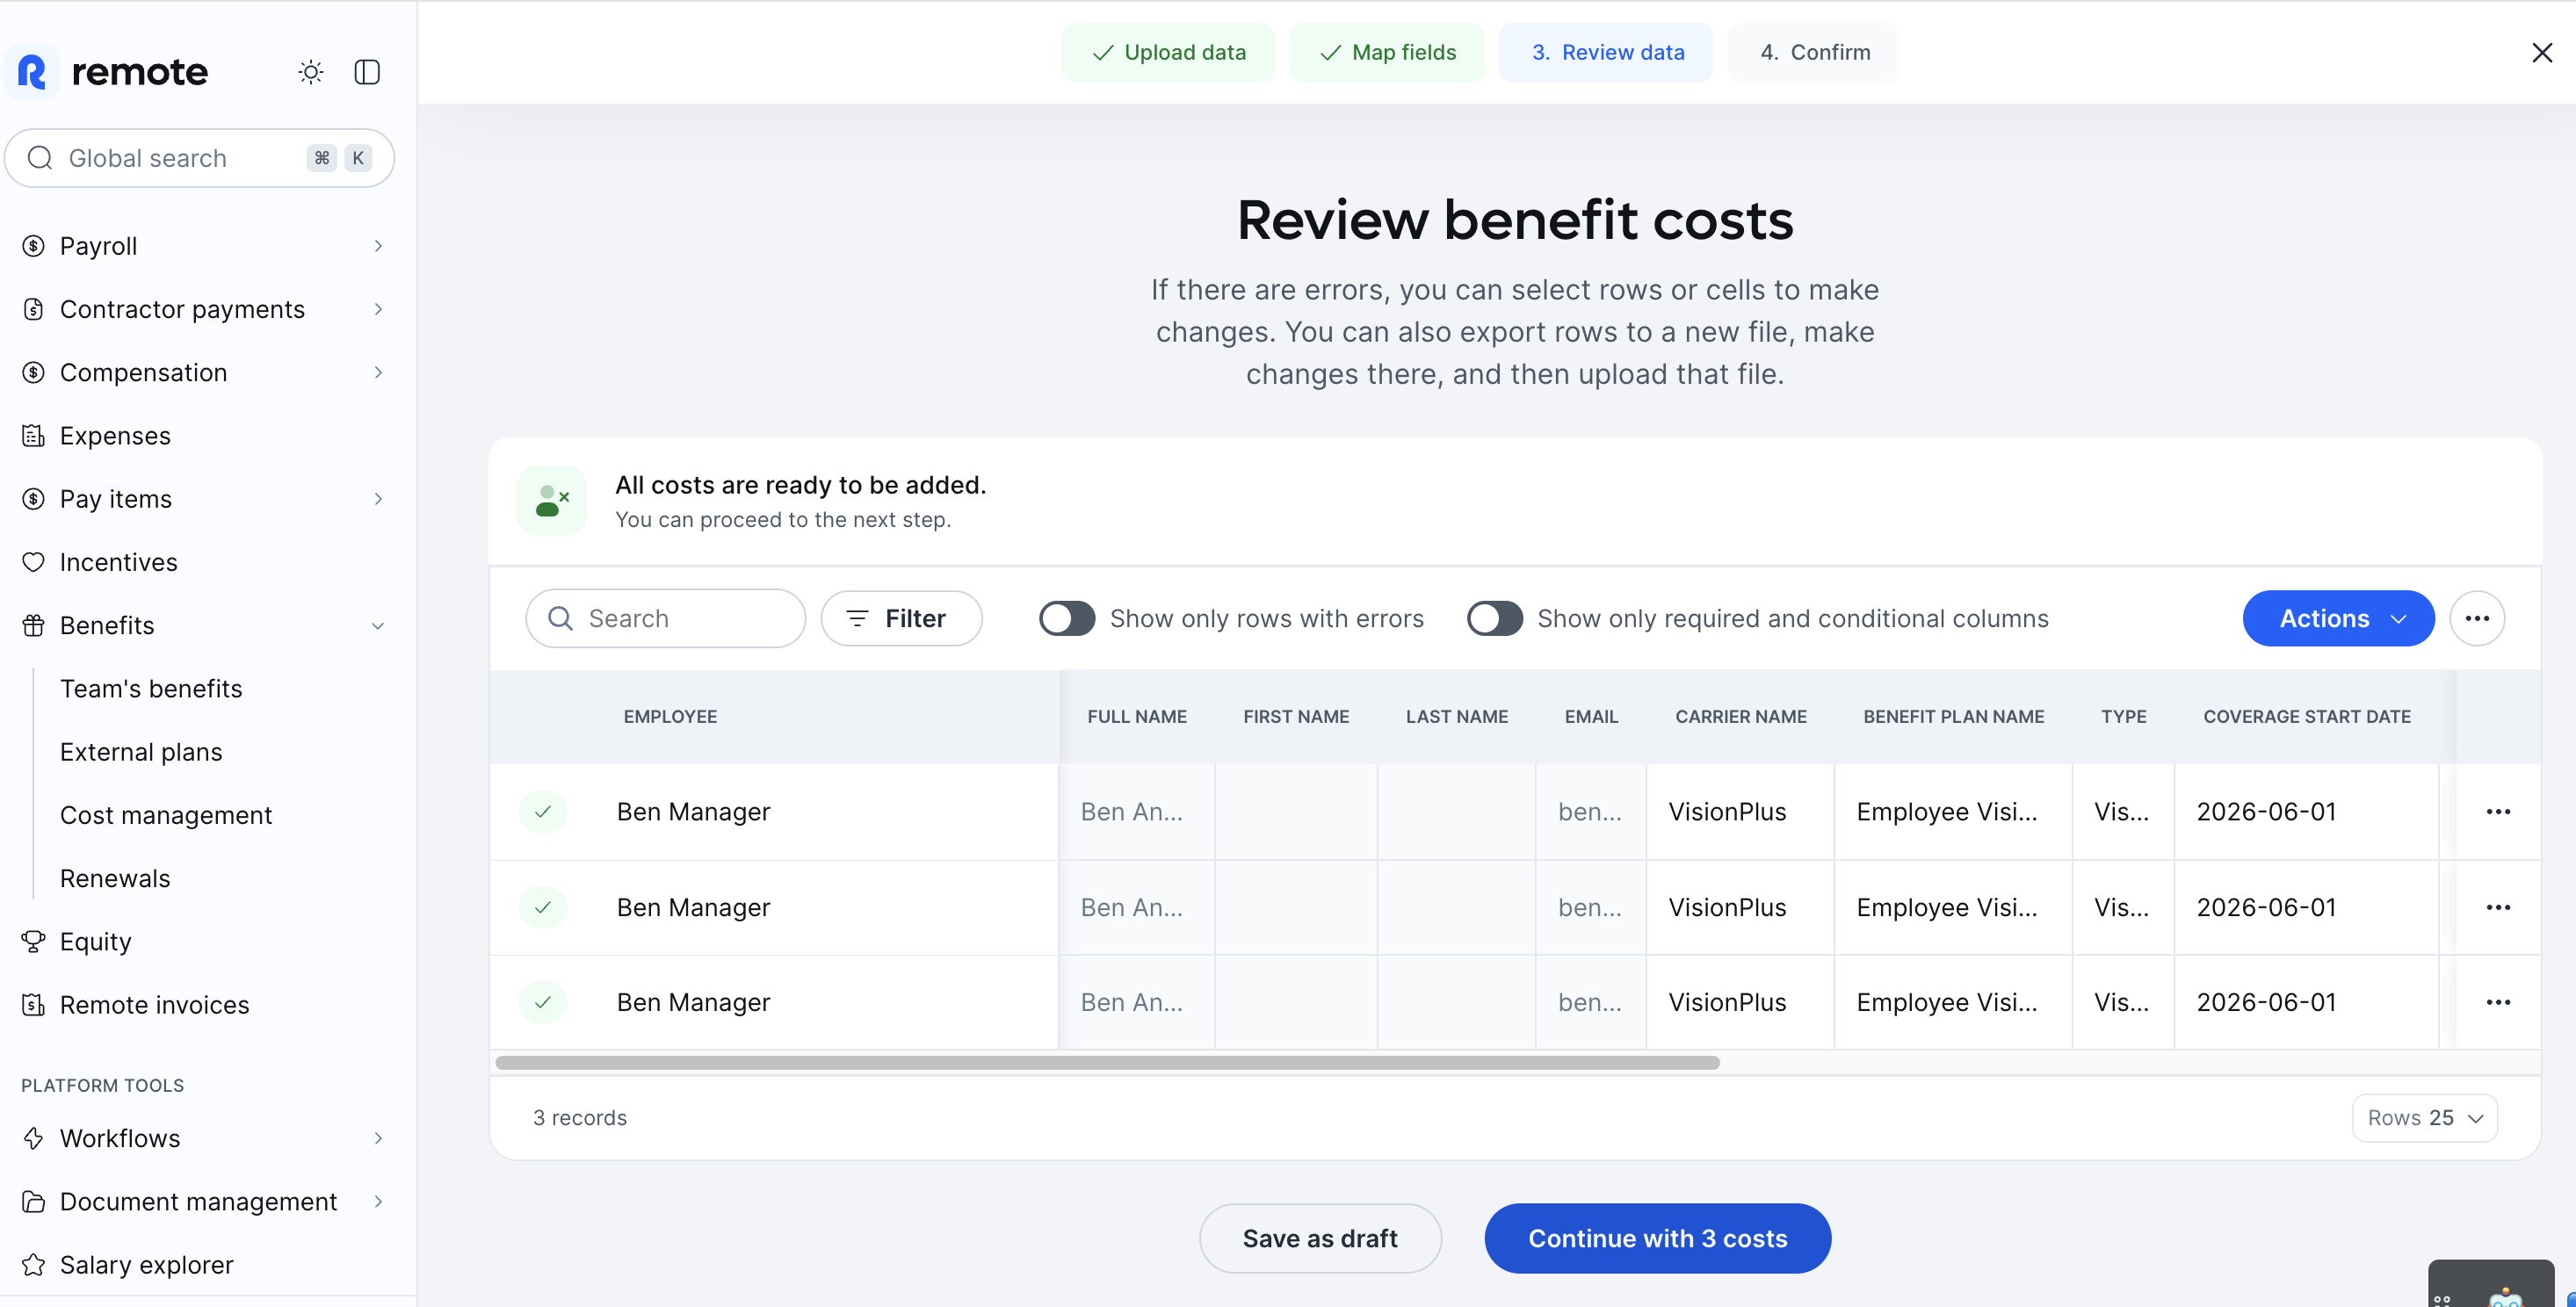Click the Employee column header
Image resolution: width=2576 pixels, height=1307 pixels.
(x=670, y=716)
